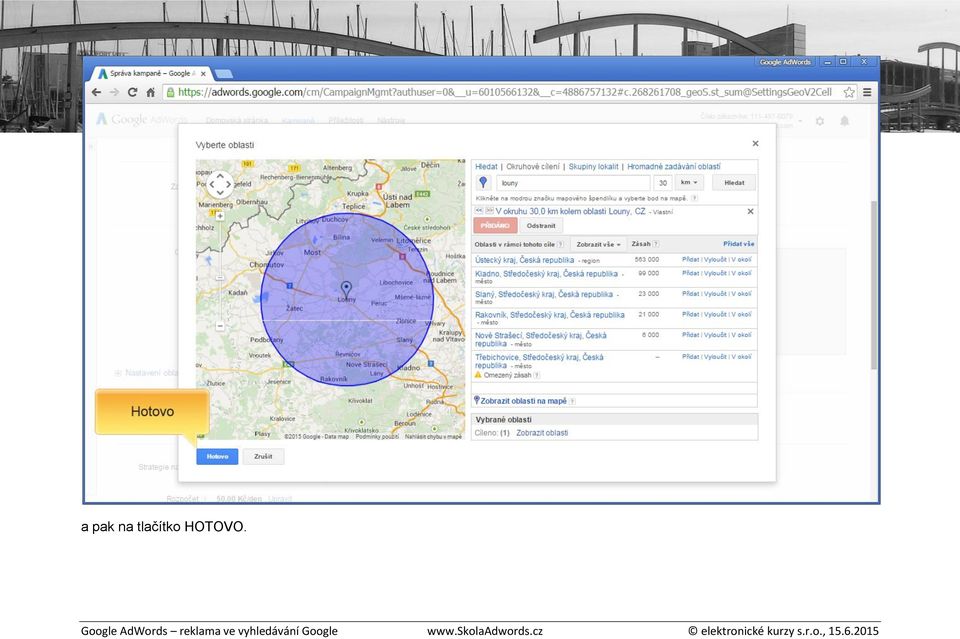Screen dimensions: 960x639
Task: Click help icon next to Oblasti v rámci tohoto cíle
Action: 560,244
